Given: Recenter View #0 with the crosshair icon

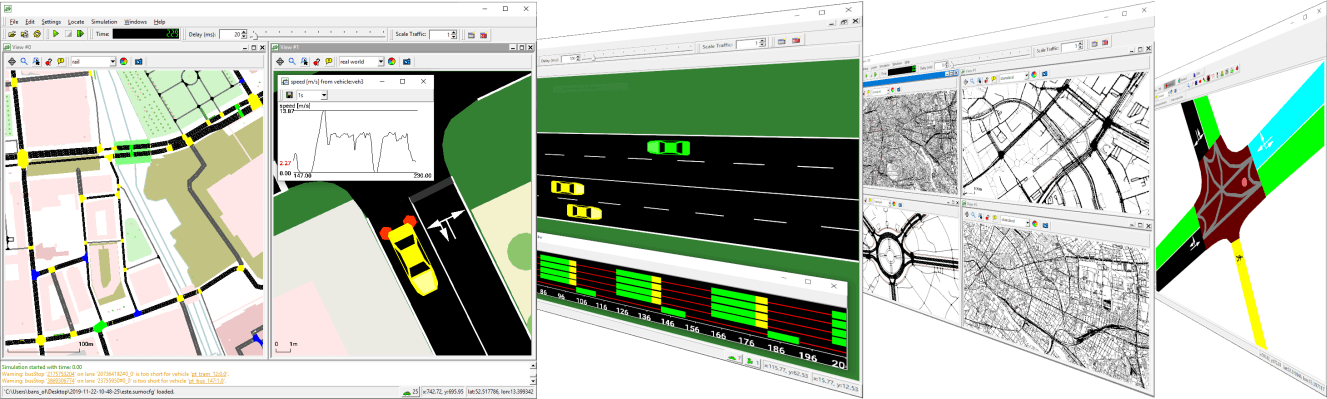Looking at the screenshot, I should tap(12, 61).
